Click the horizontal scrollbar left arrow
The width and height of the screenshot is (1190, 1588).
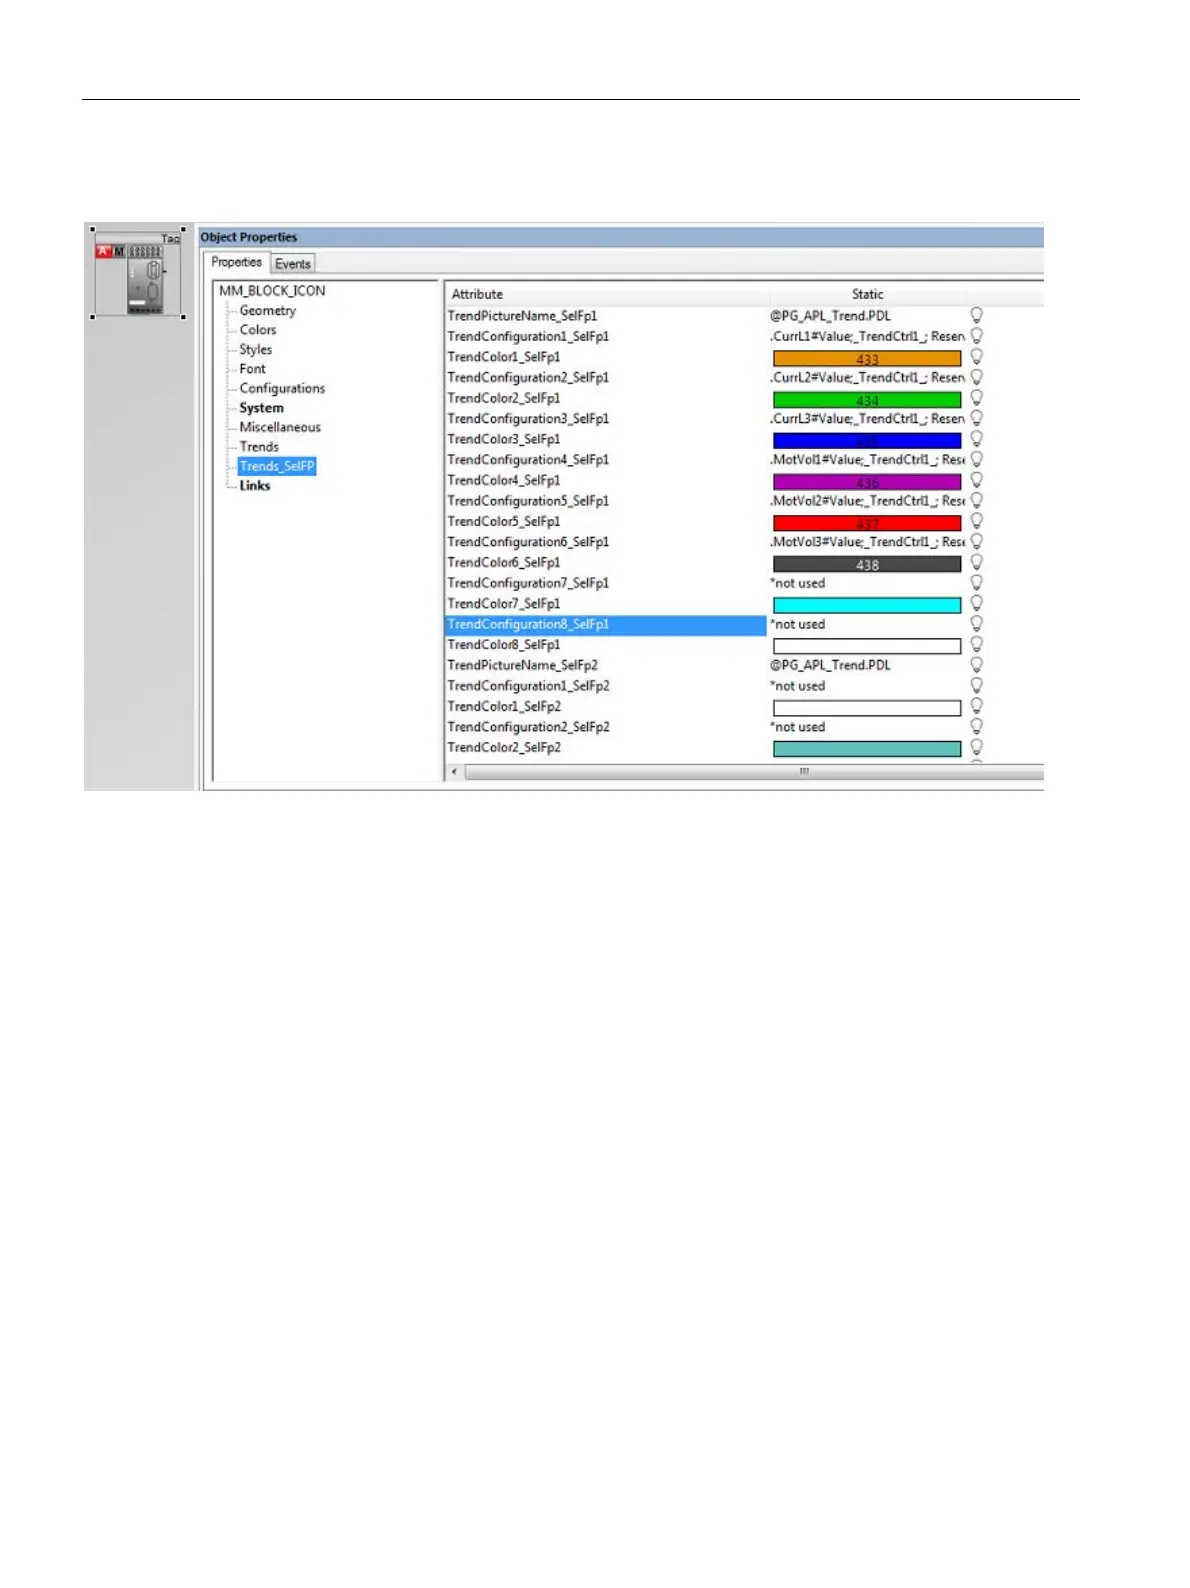pyautogui.click(x=455, y=771)
